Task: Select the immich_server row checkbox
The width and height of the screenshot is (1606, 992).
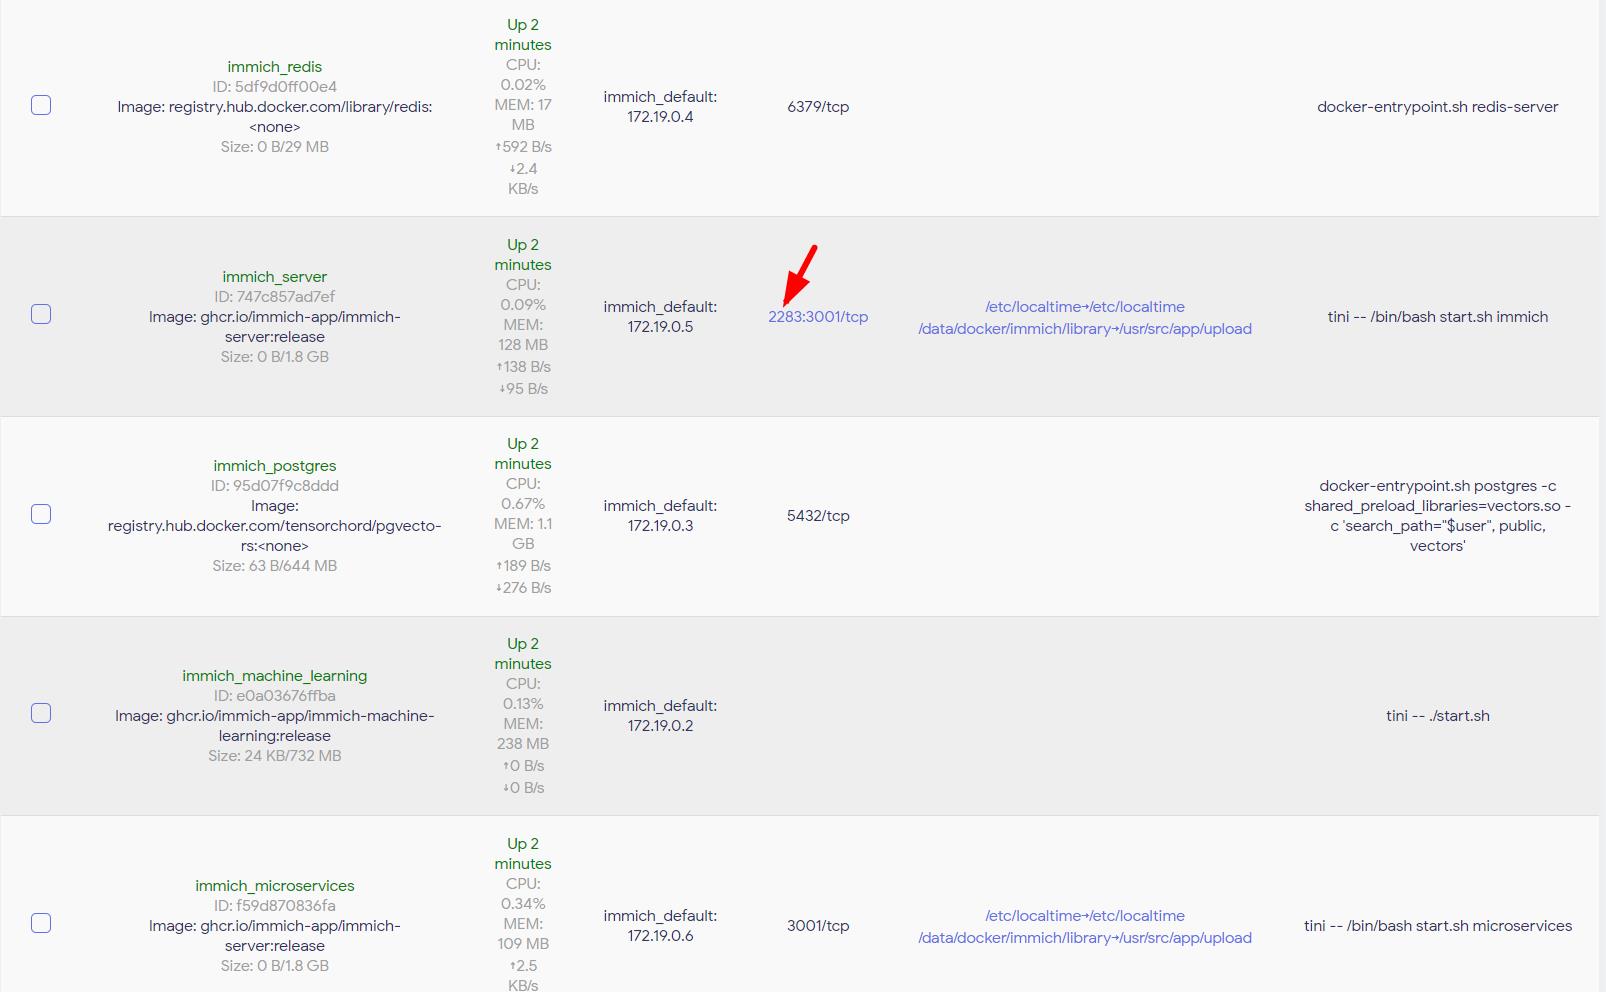Action: [x=41, y=314]
